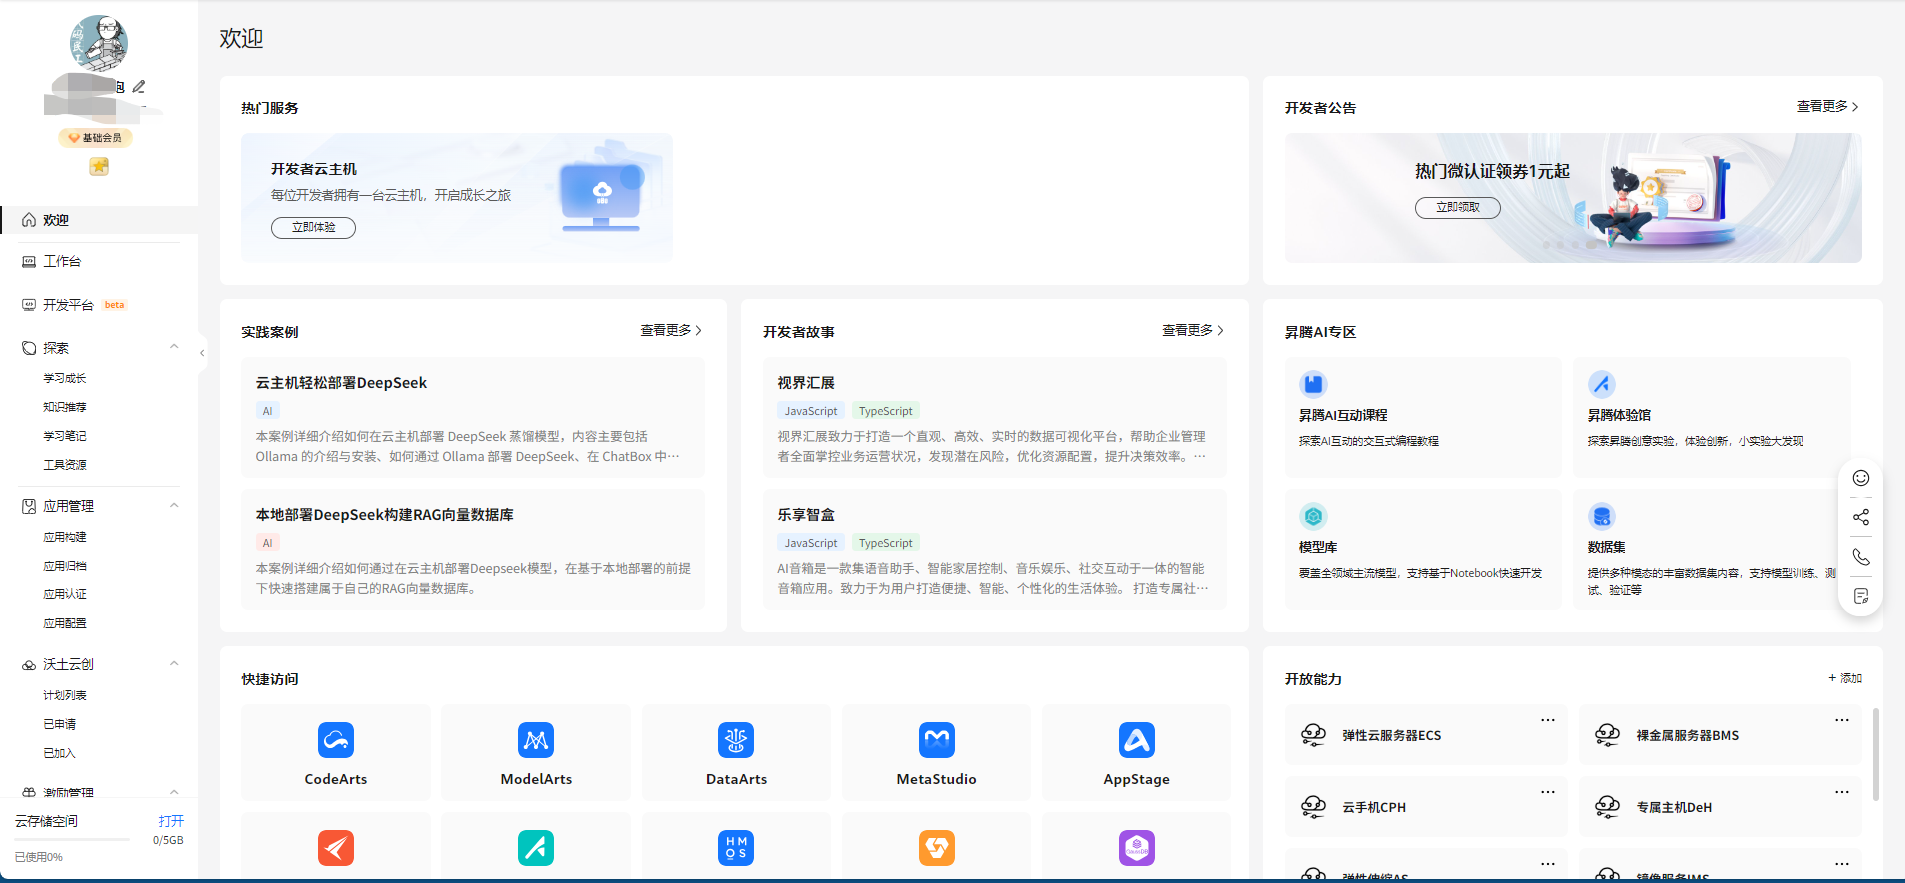1905x883 pixels.
Task: Open more options for 云手机CPH
Action: click(x=1547, y=792)
